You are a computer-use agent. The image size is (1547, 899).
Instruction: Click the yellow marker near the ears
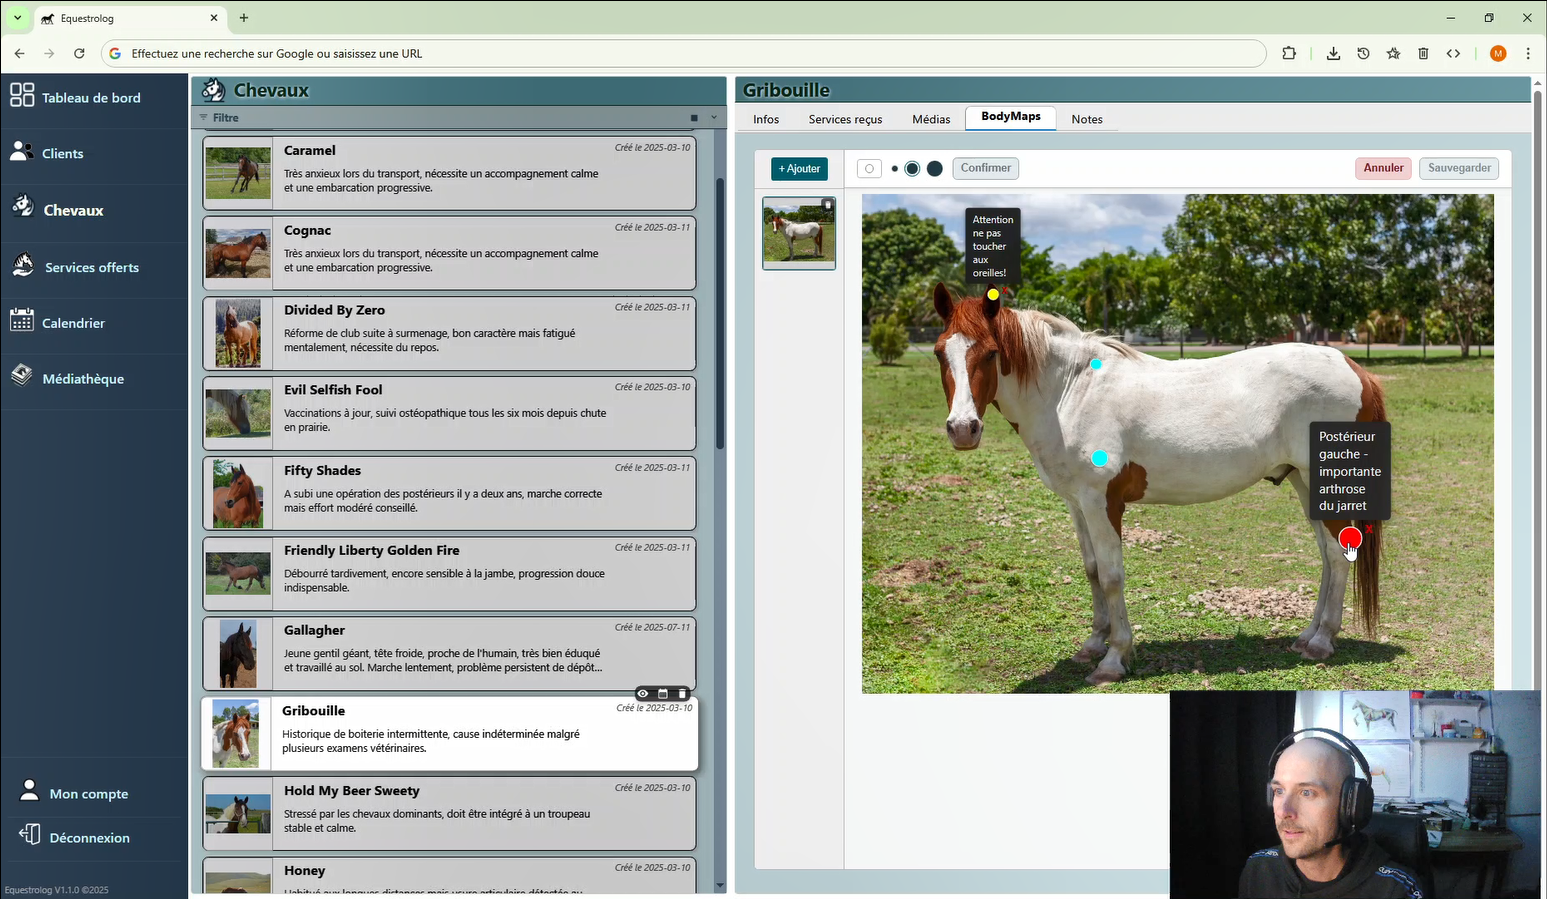(993, 294)
